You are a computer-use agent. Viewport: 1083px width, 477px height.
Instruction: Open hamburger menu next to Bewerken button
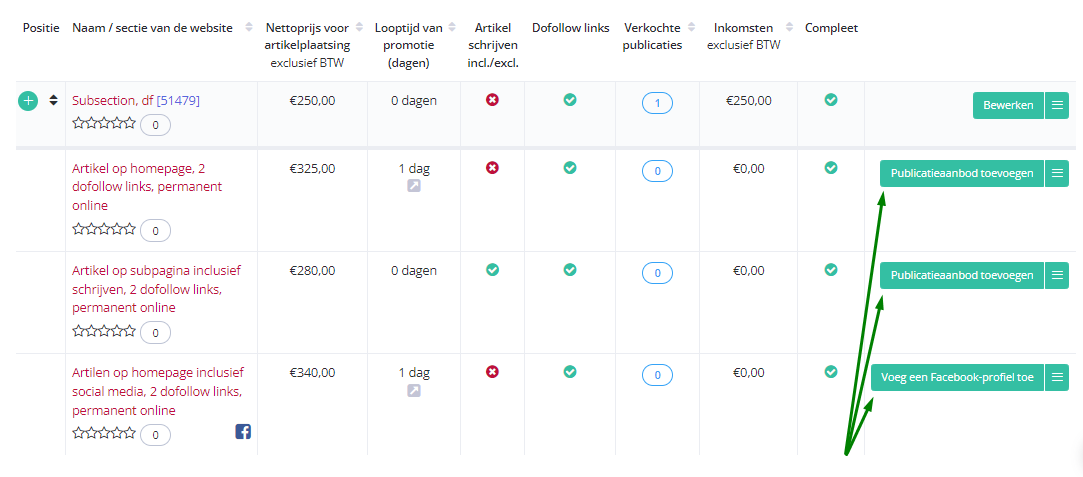pyautogui.click(x=1057, y=106)
